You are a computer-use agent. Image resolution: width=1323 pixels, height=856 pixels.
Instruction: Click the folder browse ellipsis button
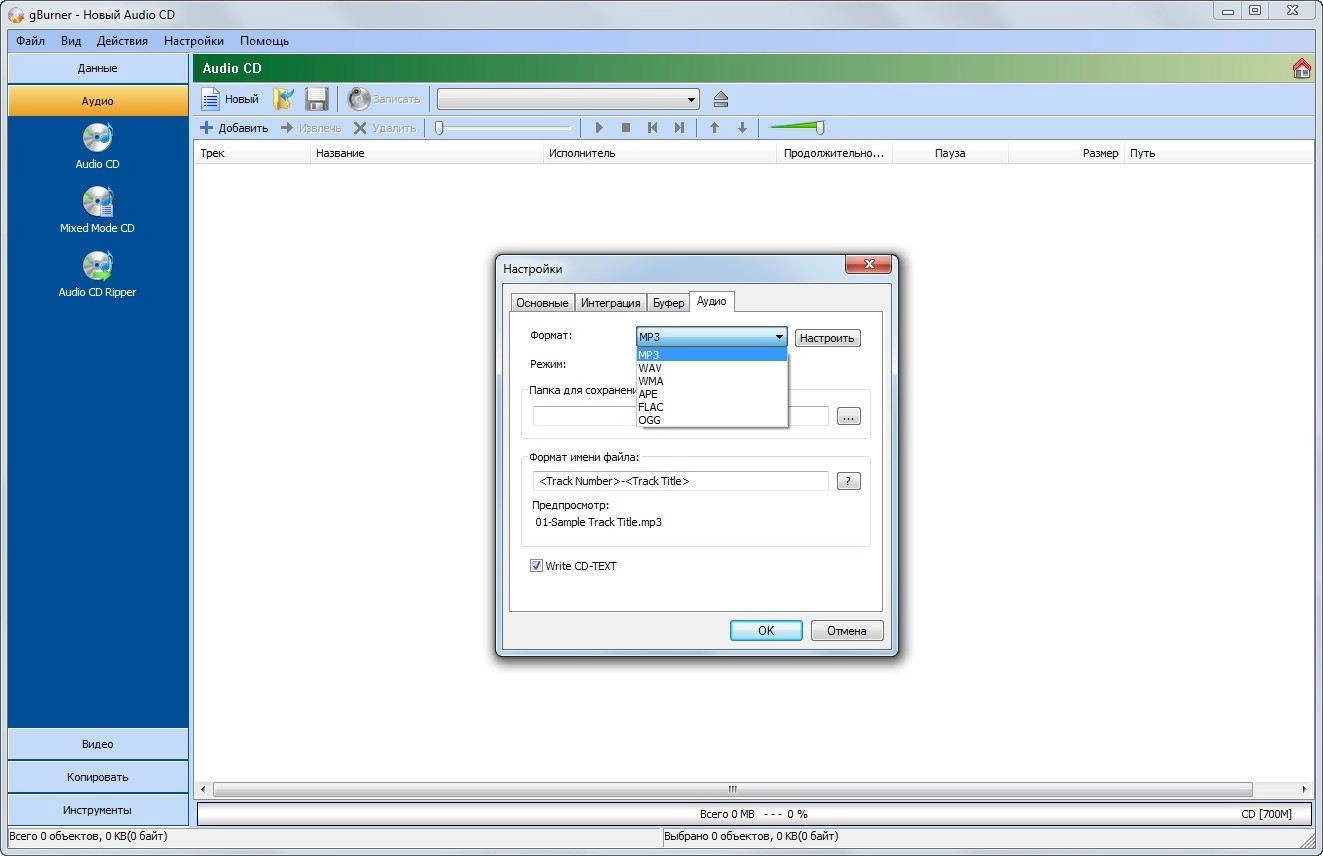[849, 417]
